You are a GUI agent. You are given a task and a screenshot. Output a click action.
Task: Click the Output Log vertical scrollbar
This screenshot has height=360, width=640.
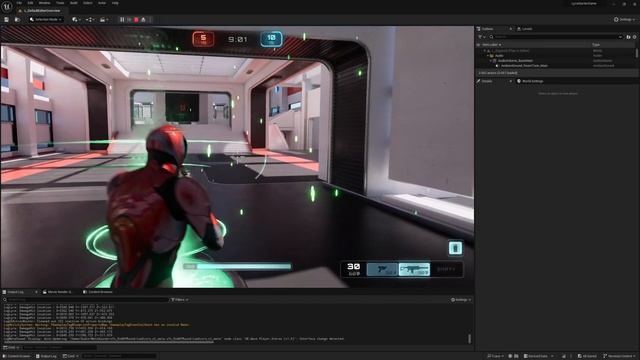click(x=469, y=338)
